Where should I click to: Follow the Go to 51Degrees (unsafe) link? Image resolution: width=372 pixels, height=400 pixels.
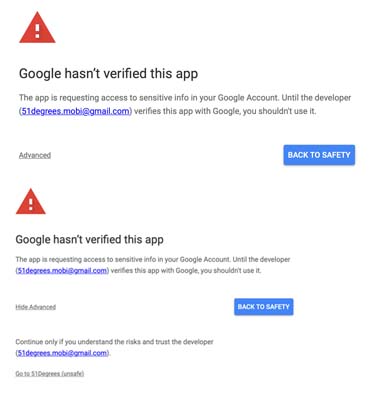click(x=50, y=373)
